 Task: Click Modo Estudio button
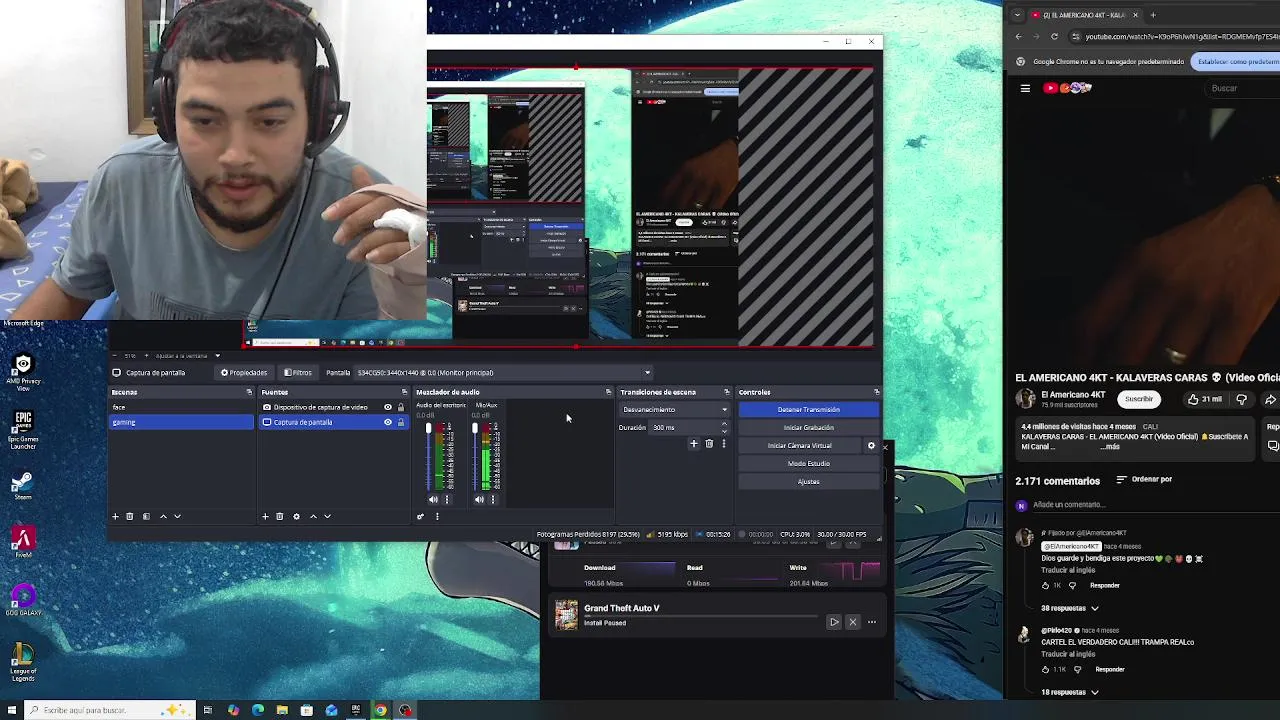[x=808, y=464]
